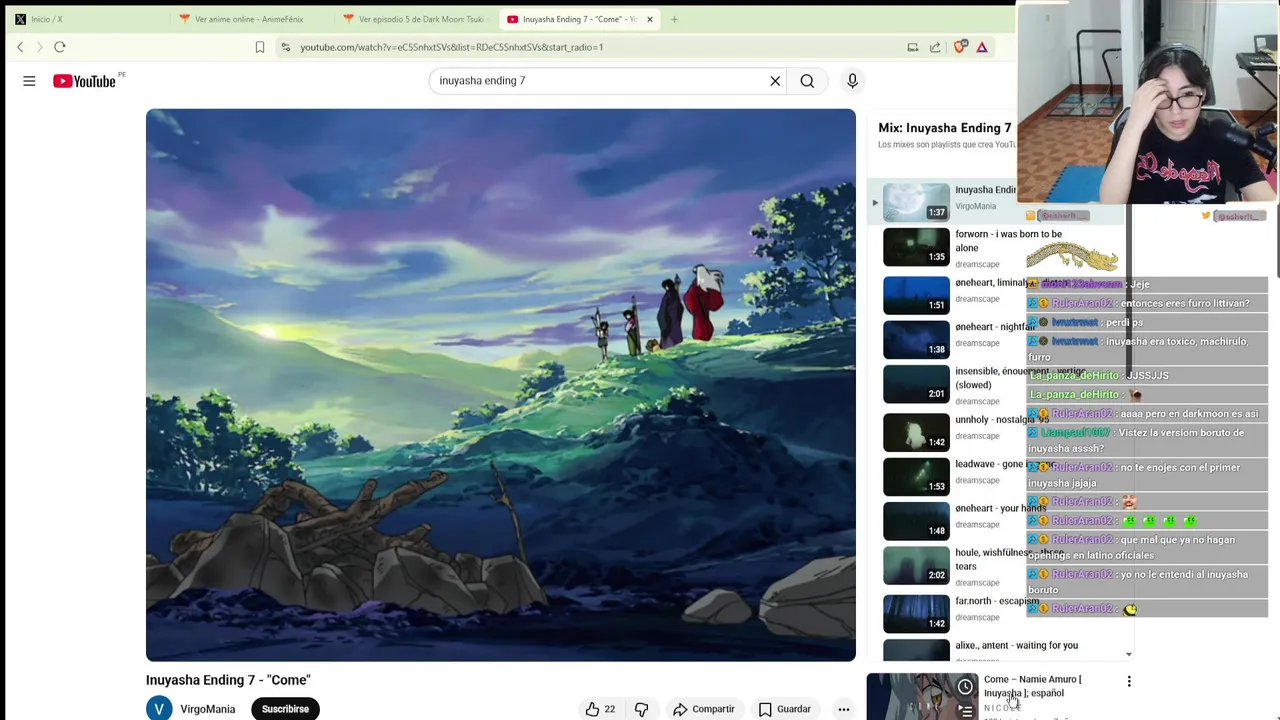1280x720 pixels.
Task: Dislike the video with thumbs down
Action: click(641, 709)
